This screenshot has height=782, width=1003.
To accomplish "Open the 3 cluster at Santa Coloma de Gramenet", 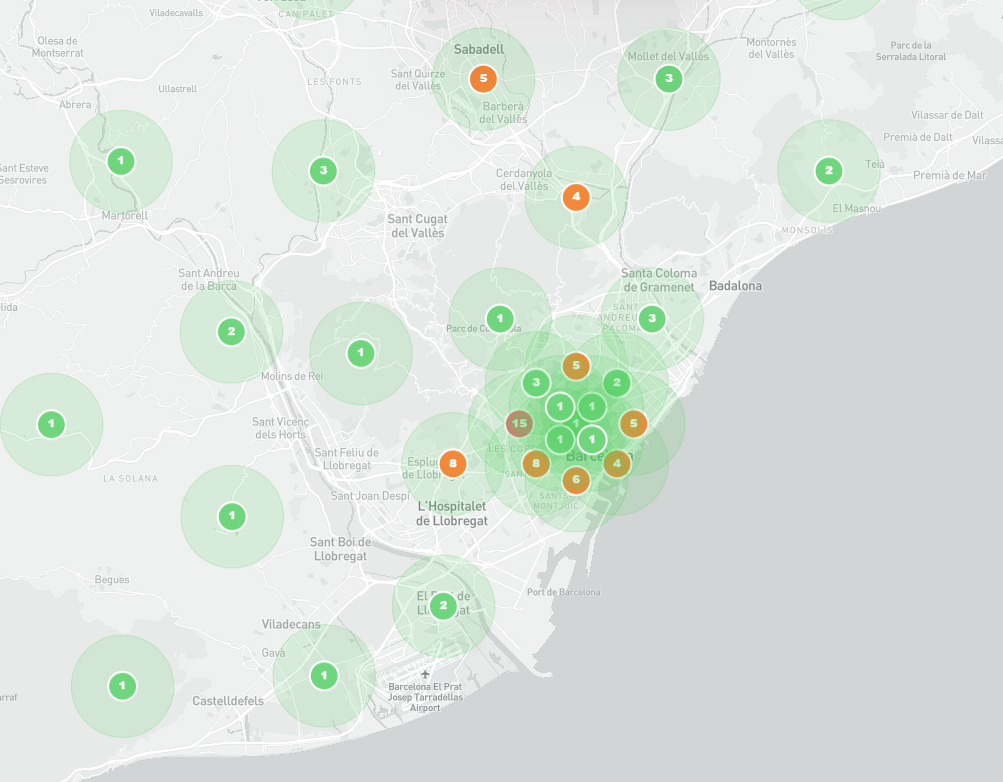I will coord(652,320).
